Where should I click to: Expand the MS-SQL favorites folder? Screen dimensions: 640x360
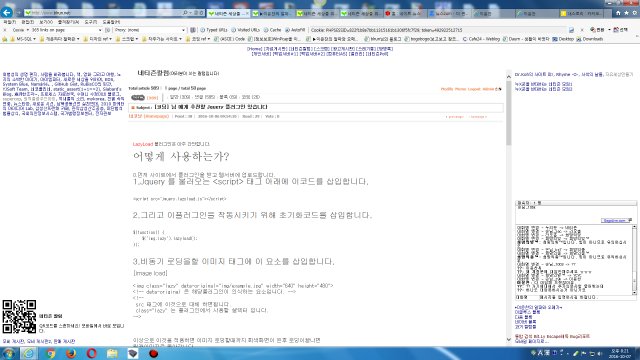point(23,39)
